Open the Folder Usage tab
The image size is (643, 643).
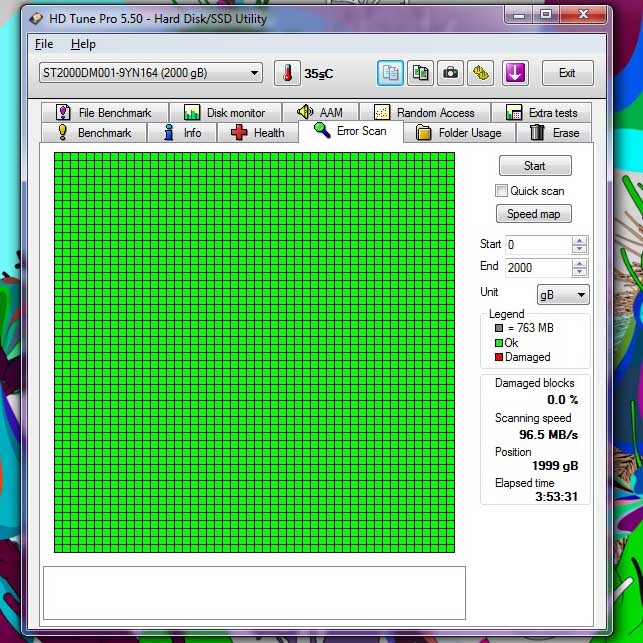pyautogui.click(x=459, y=133)
